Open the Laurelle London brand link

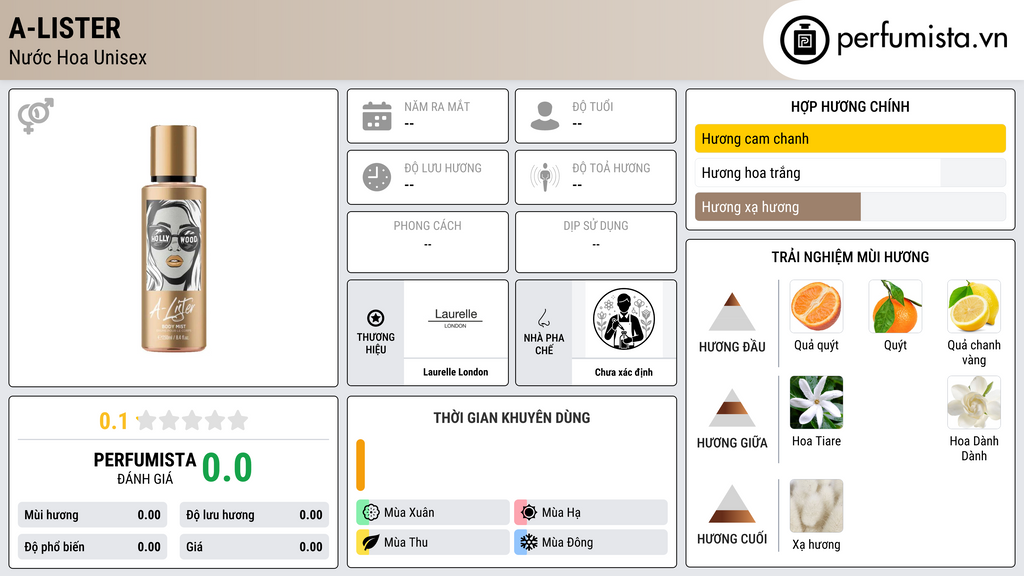click(455, 372)
